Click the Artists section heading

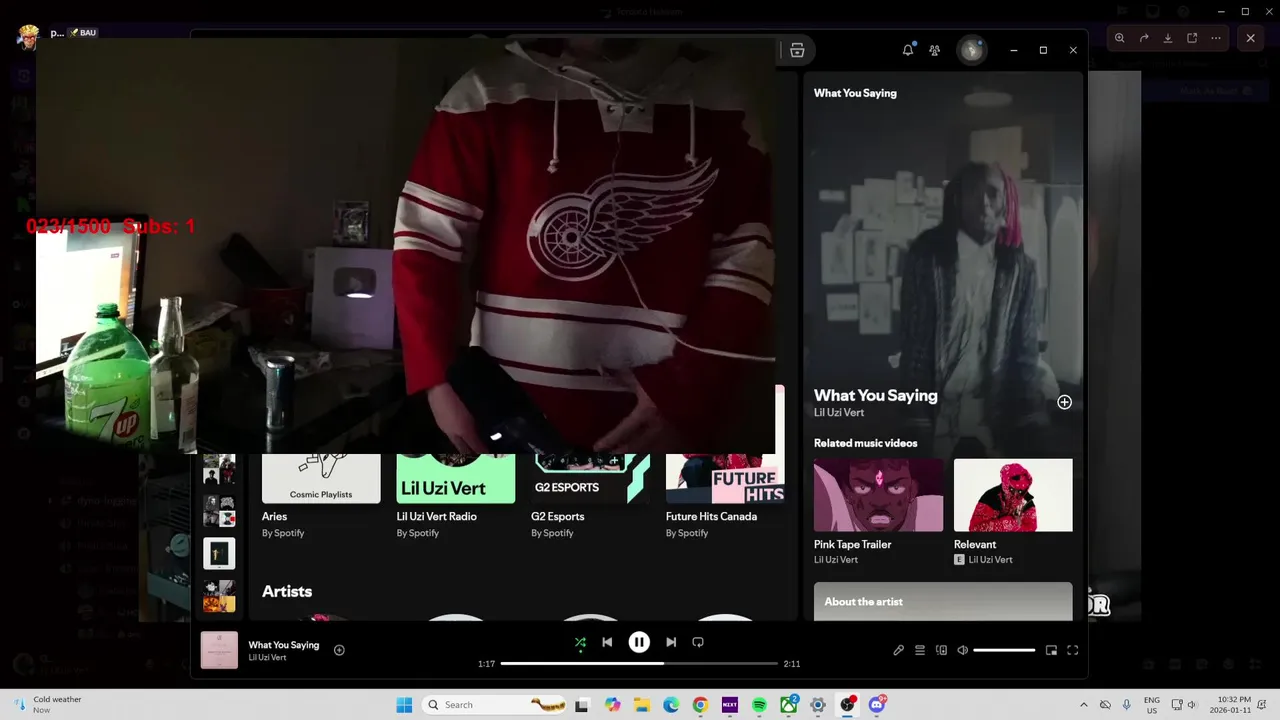coord(287,591)
